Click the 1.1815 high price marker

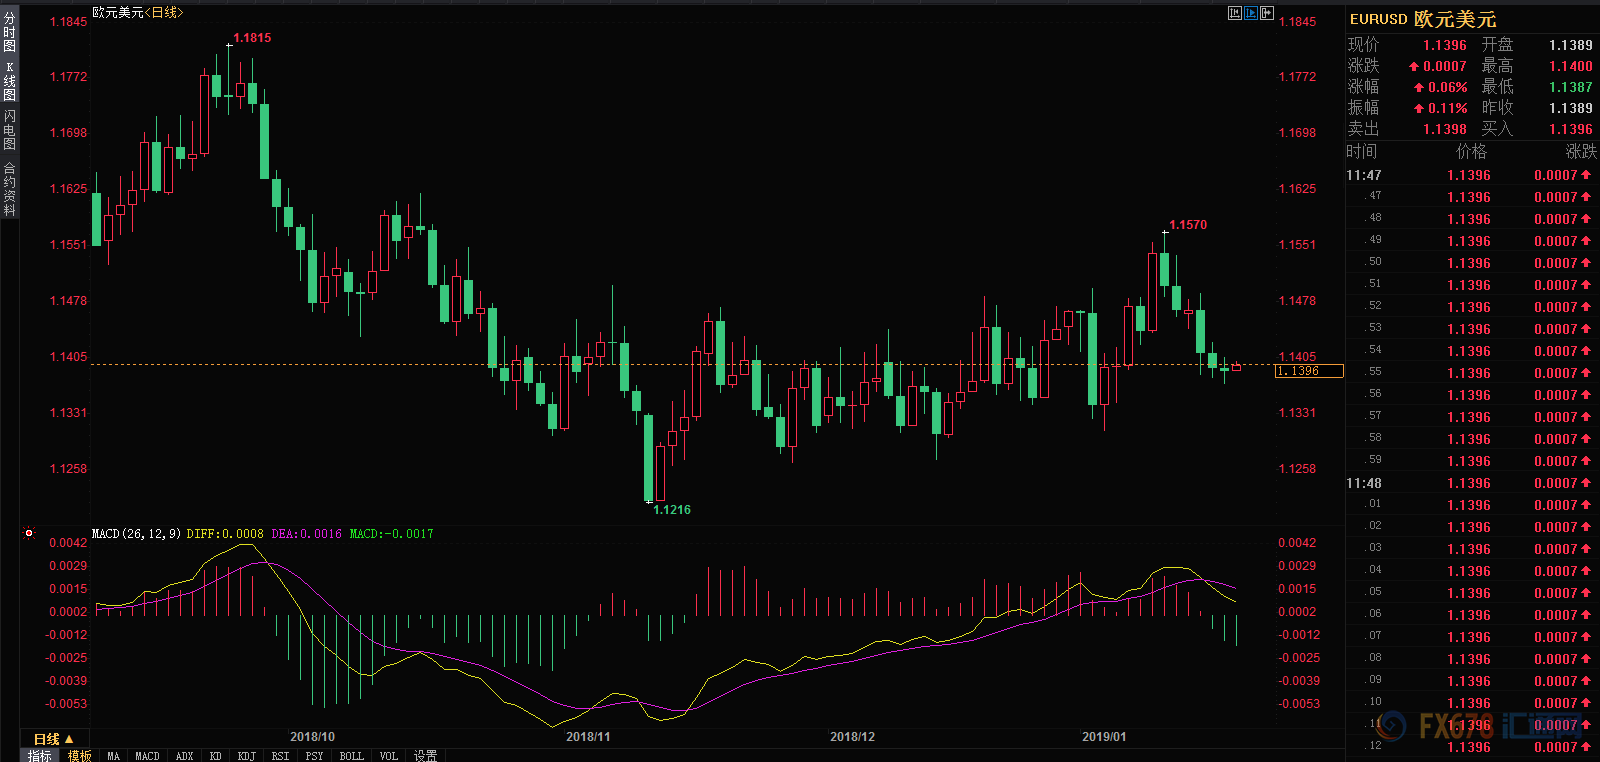[x=252, y=38]
